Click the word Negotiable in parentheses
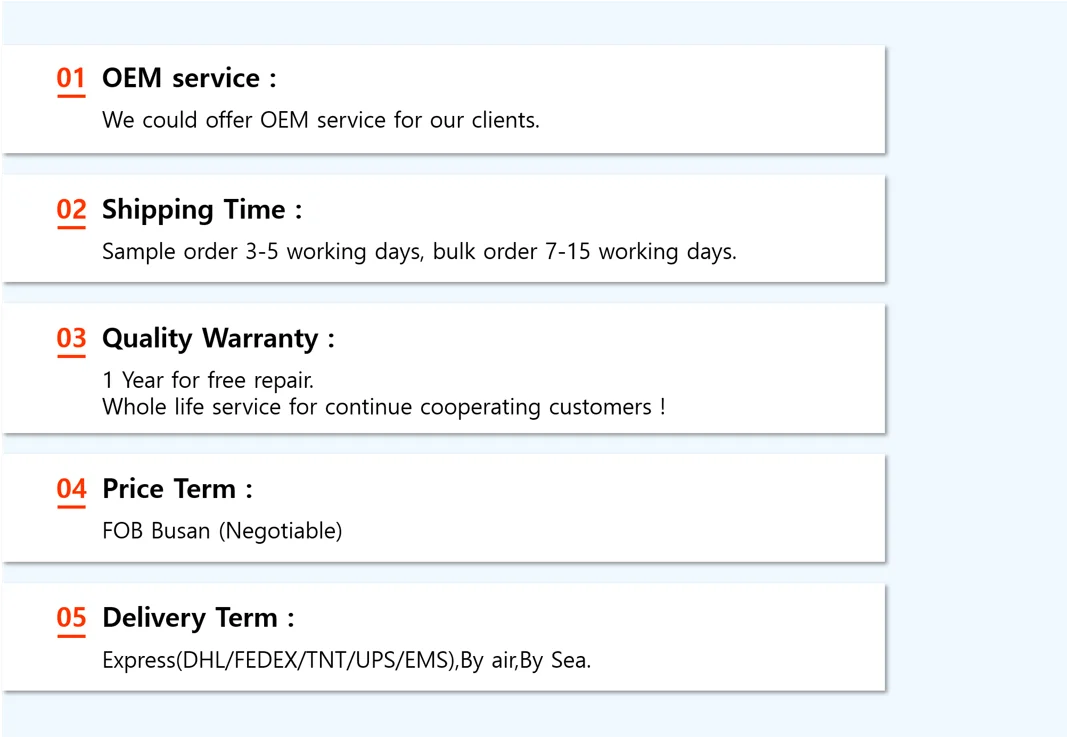The height and width of the screenshot is (737, 1067). 281,531
